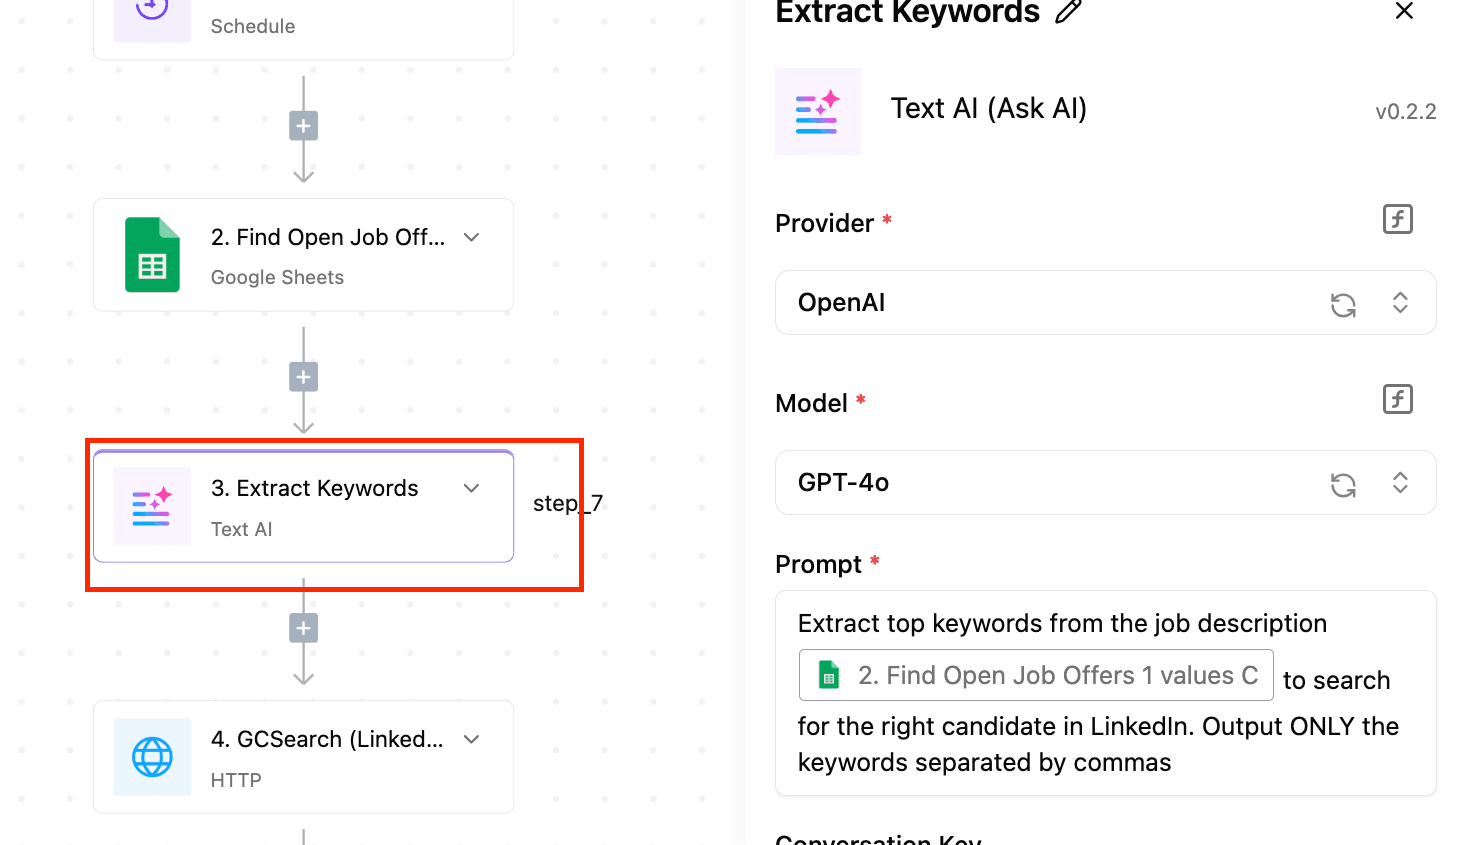Refresh the Model options list
Viewport: 1466px width, 845px height.
pyautogui.click(x=1343, y=484)
